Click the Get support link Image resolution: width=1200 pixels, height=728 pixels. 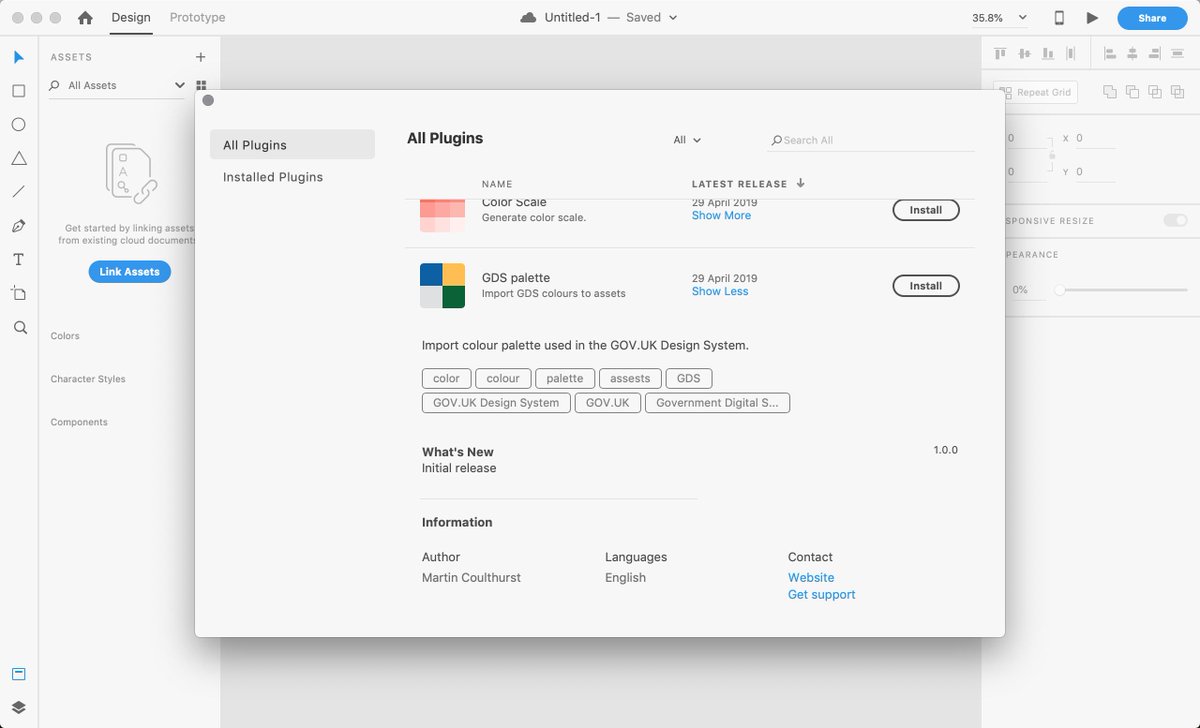pyautogui.click(x=822, y=595)
